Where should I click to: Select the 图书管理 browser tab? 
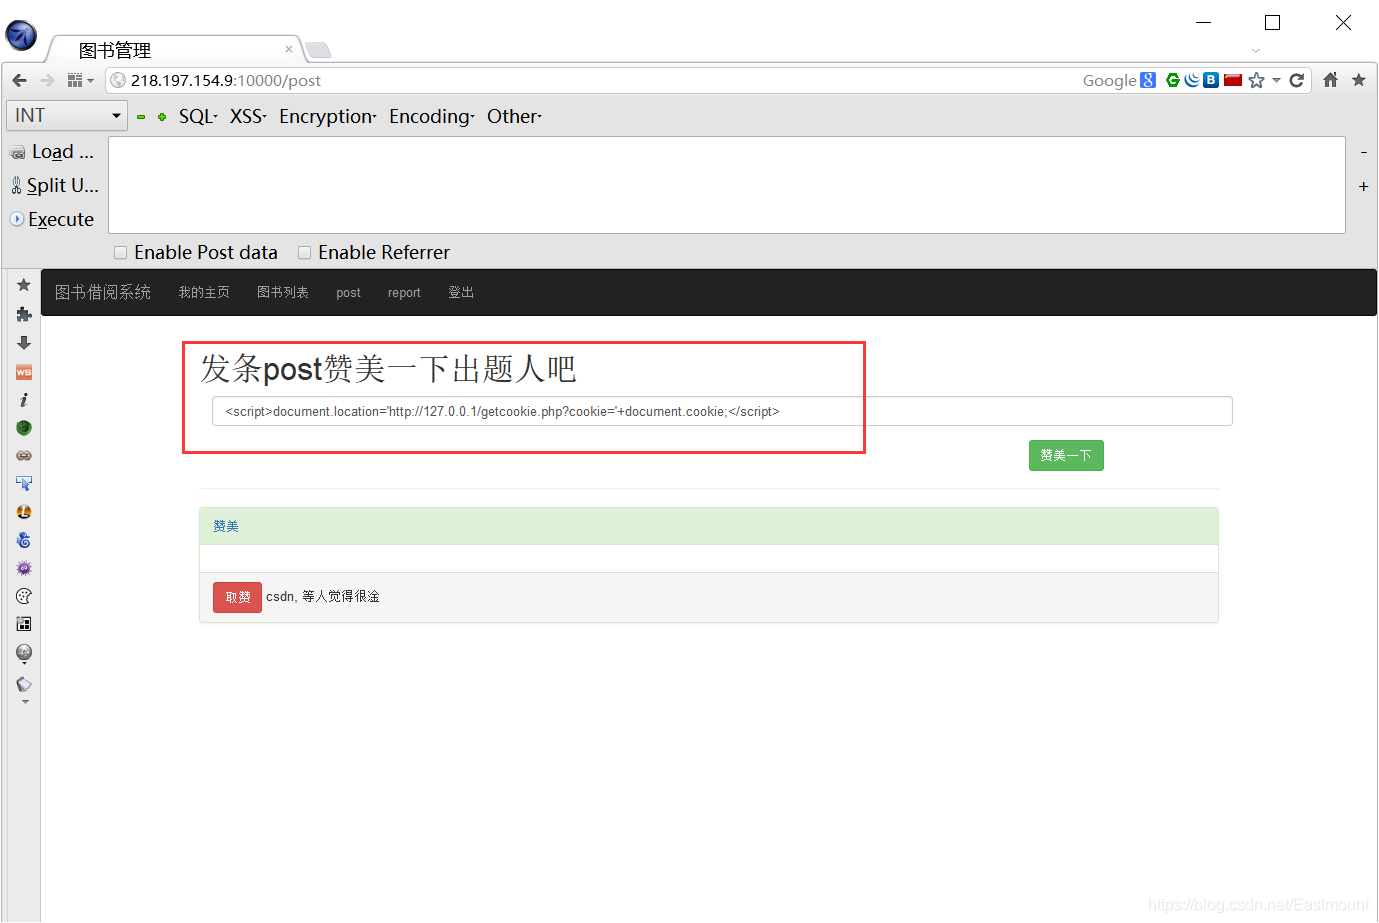170,50
